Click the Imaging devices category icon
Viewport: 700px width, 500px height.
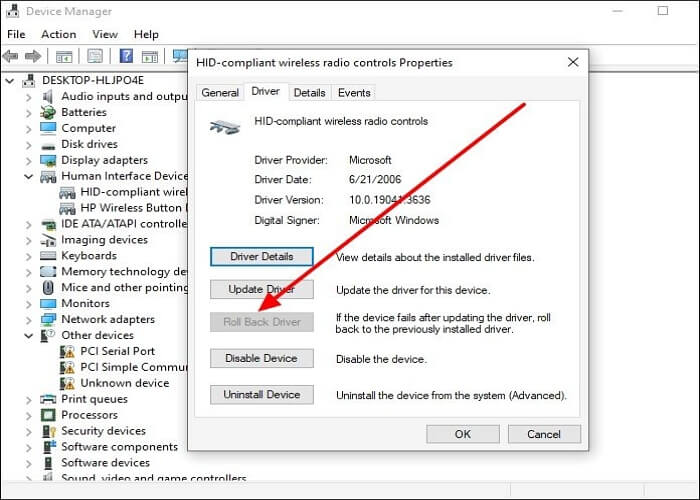48,240
